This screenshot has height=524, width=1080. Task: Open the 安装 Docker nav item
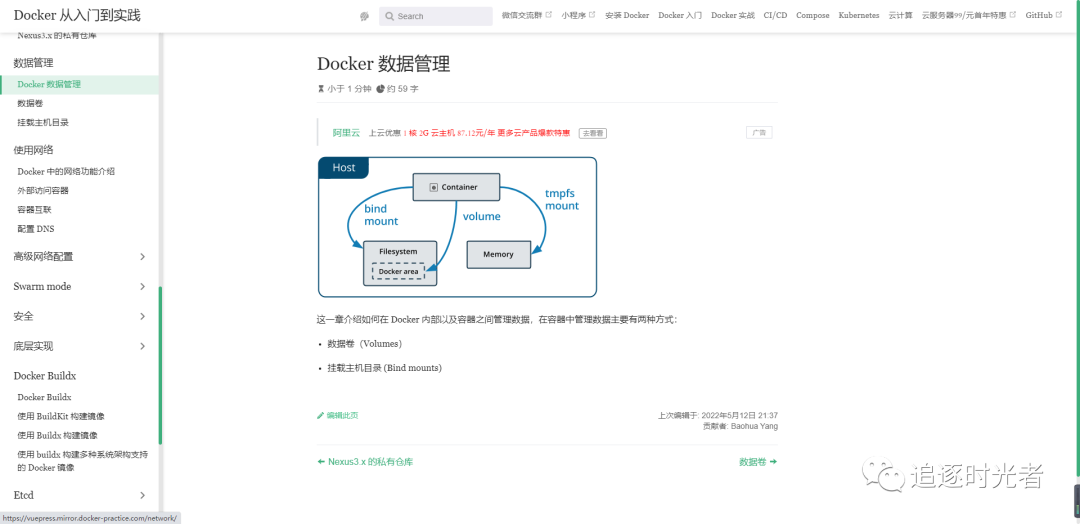[627, 15]
